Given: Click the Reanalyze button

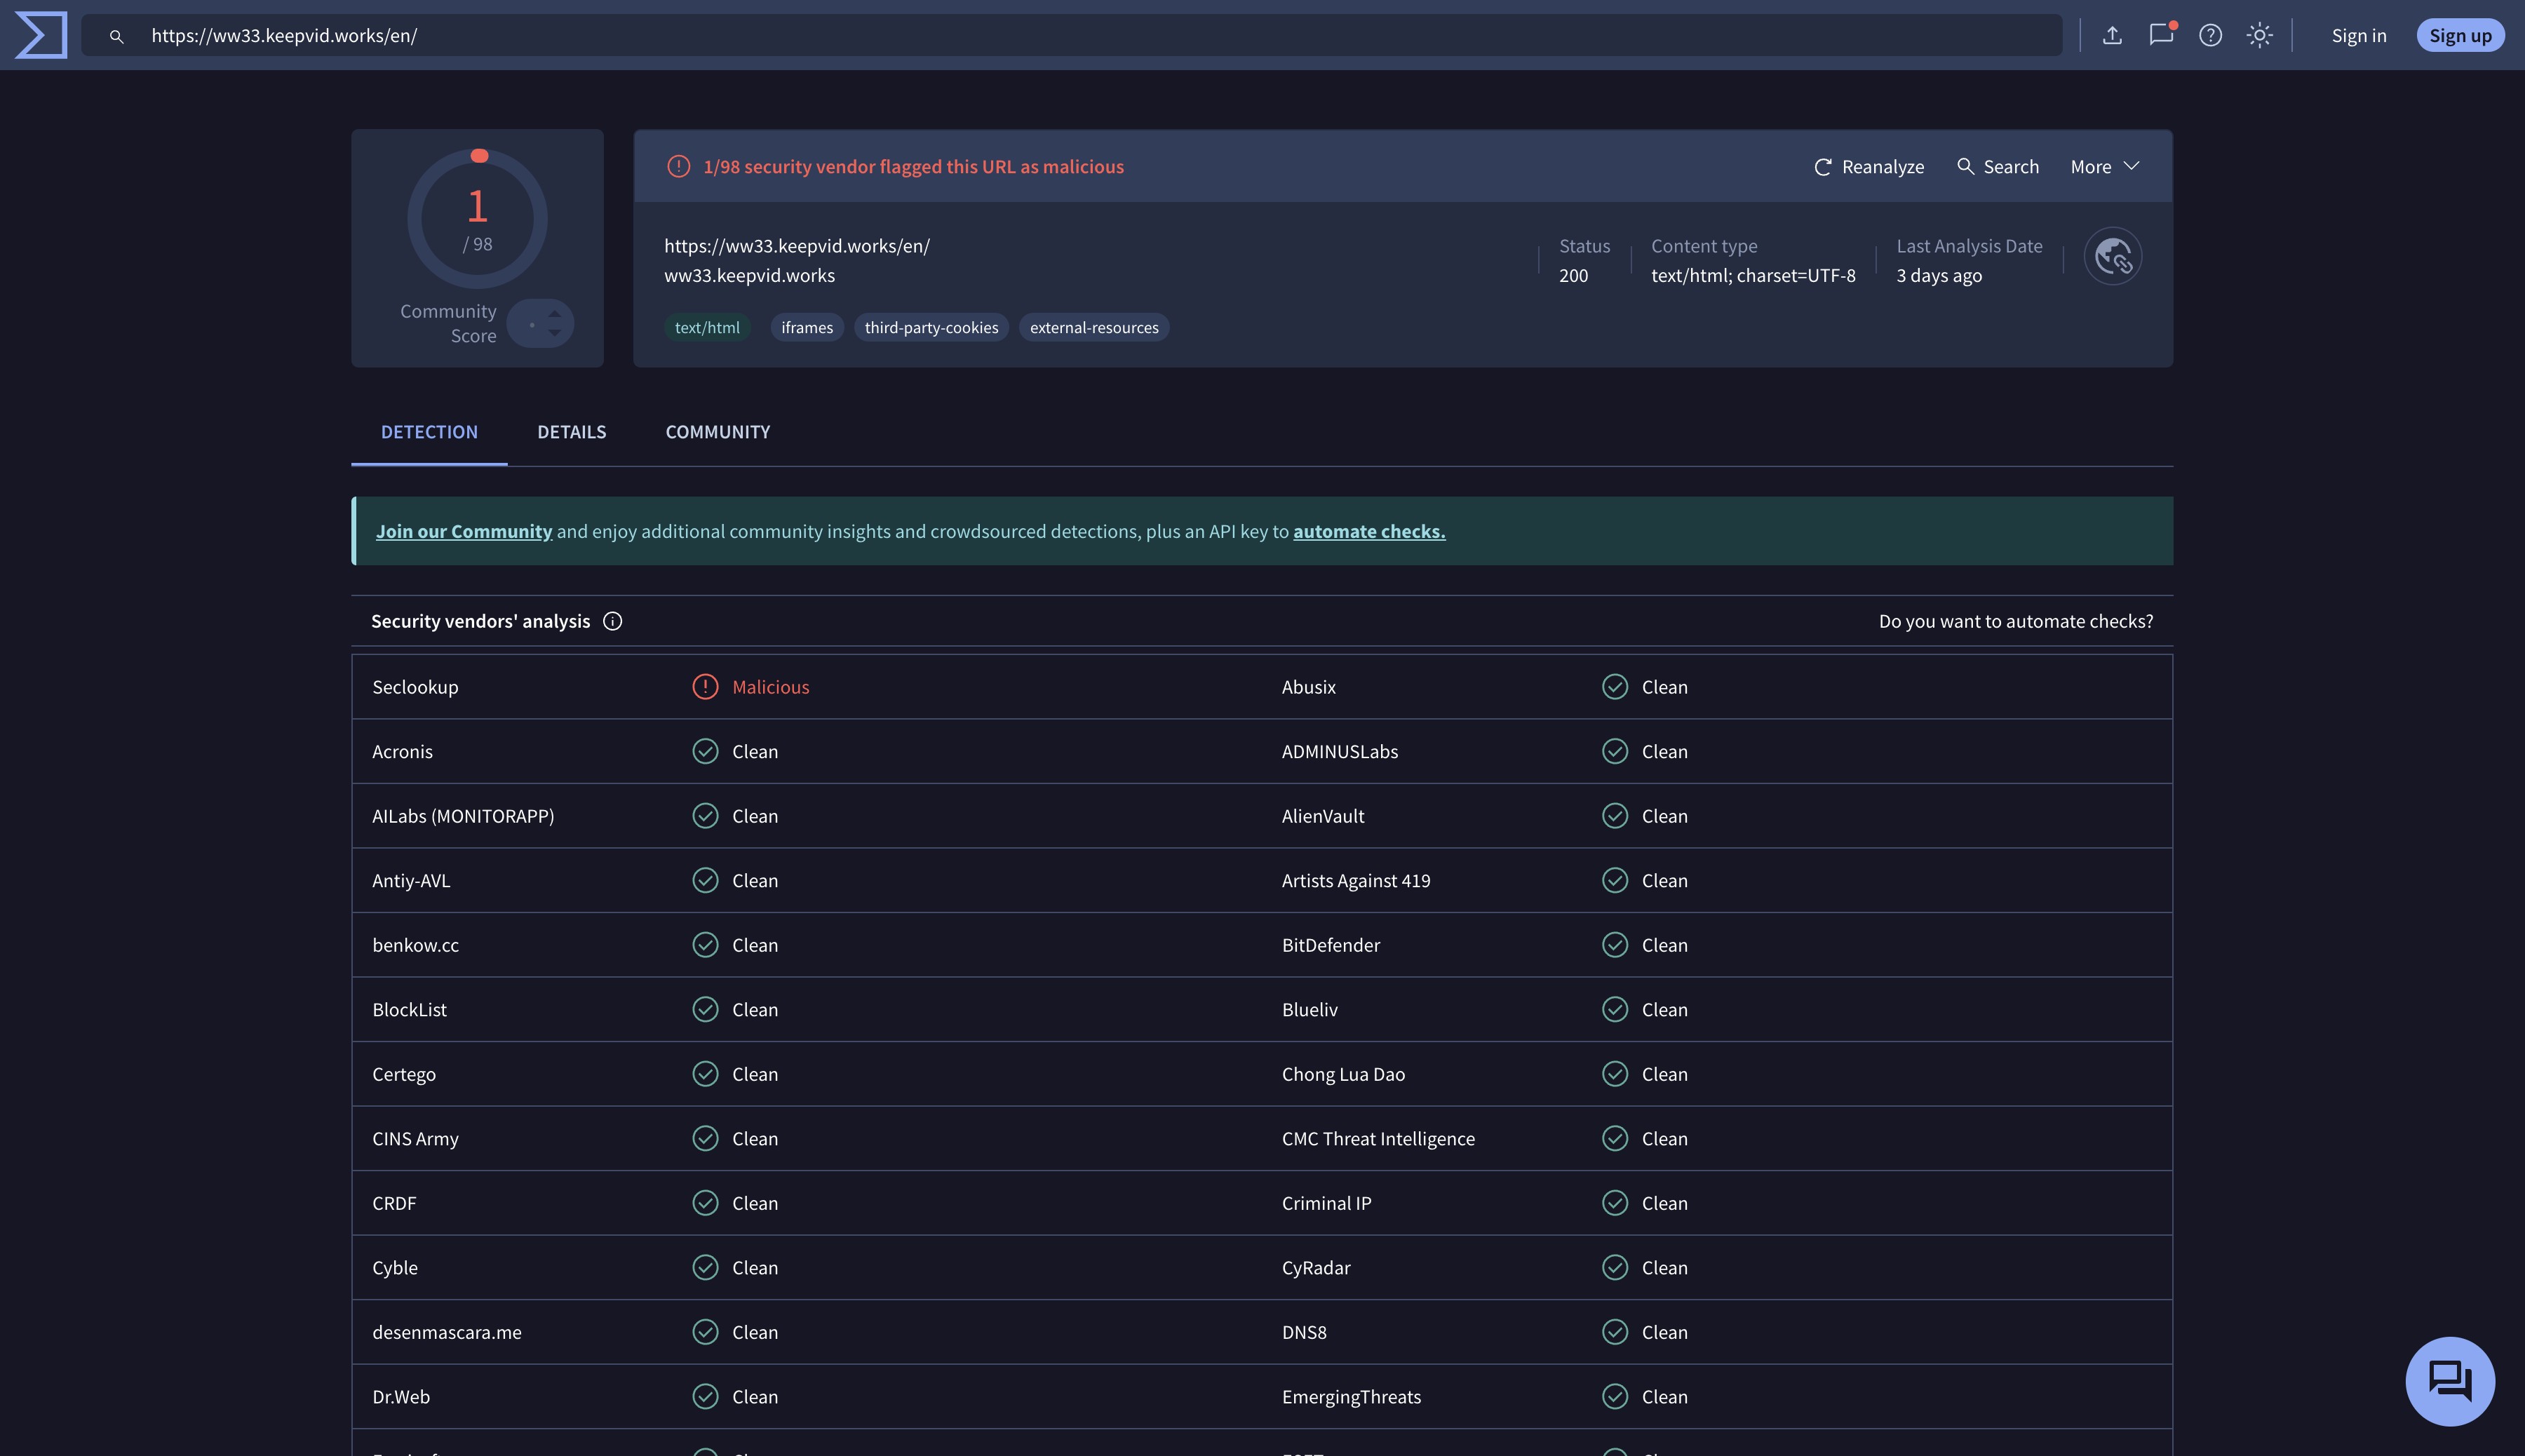Looking at the screenshot, I should 1869,167.
